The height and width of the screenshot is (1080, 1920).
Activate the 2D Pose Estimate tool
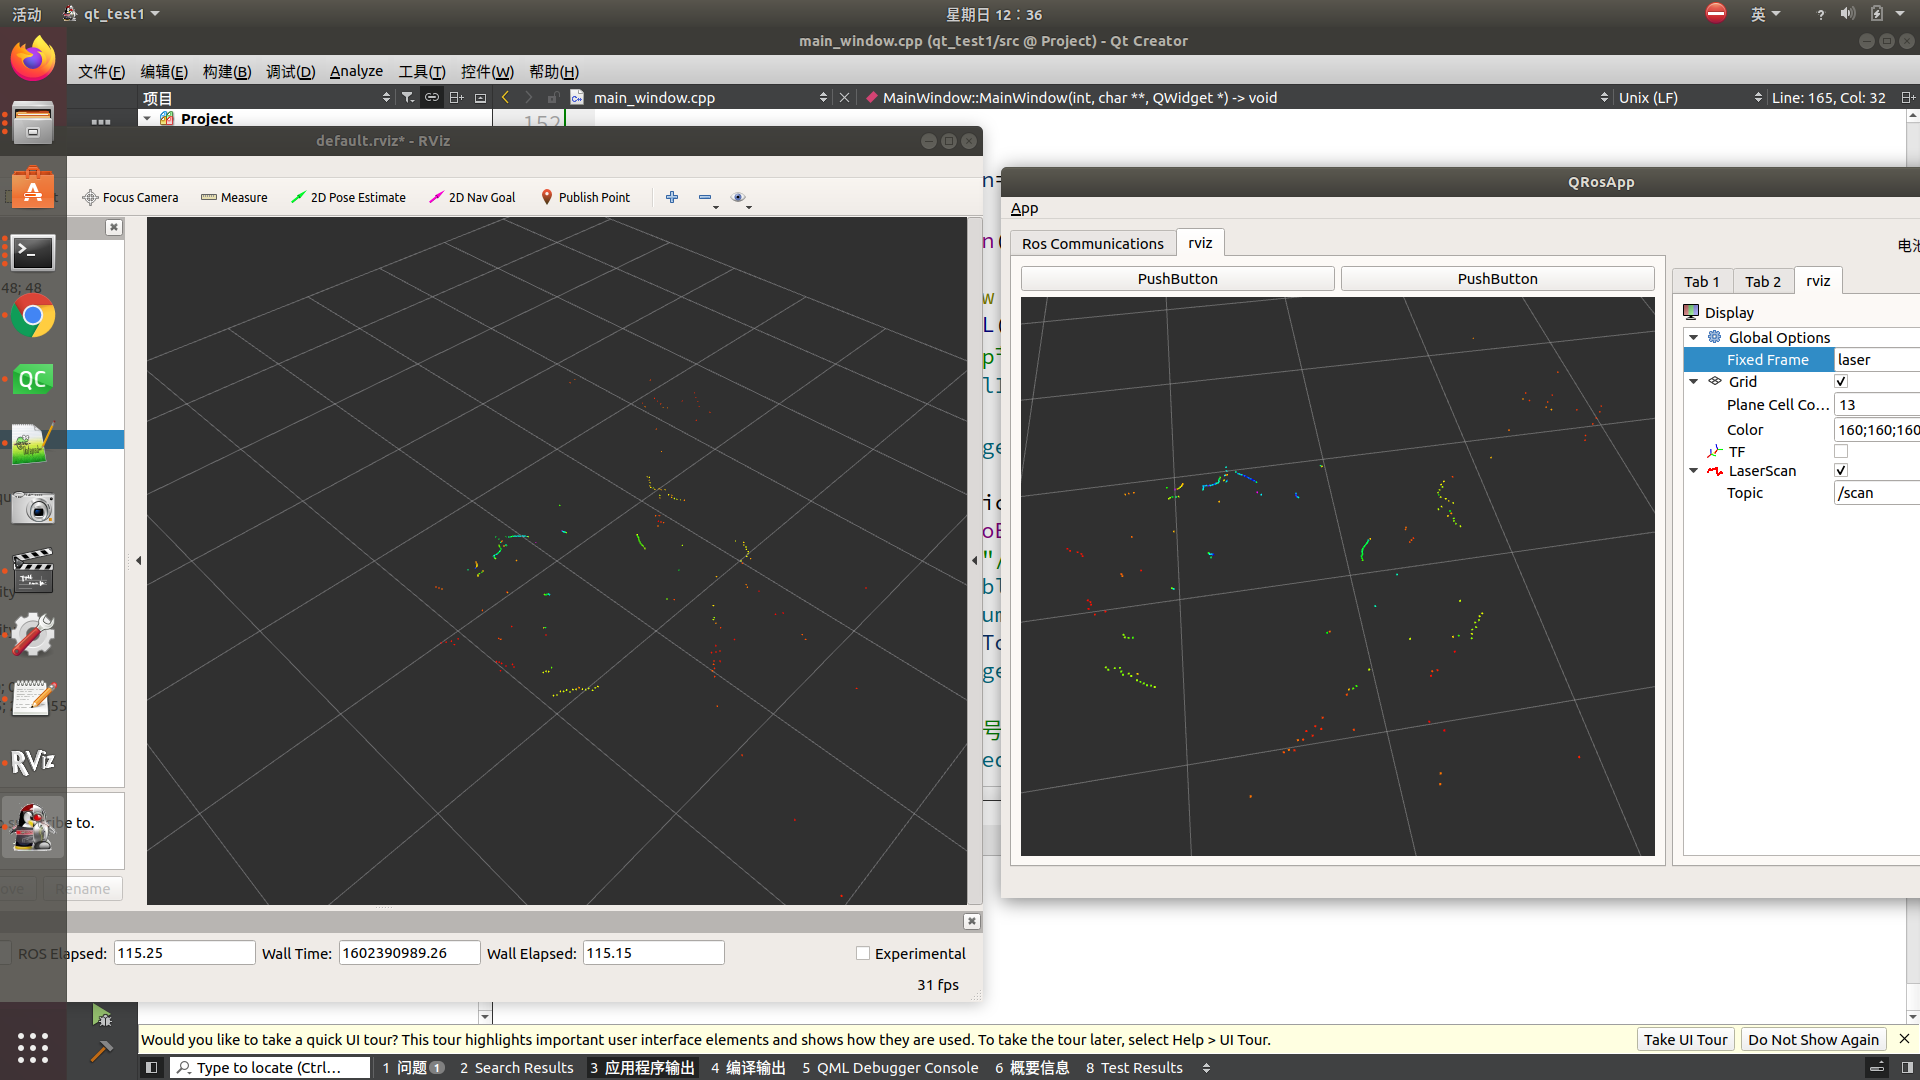pyautogui.click(x=348, y=198)
